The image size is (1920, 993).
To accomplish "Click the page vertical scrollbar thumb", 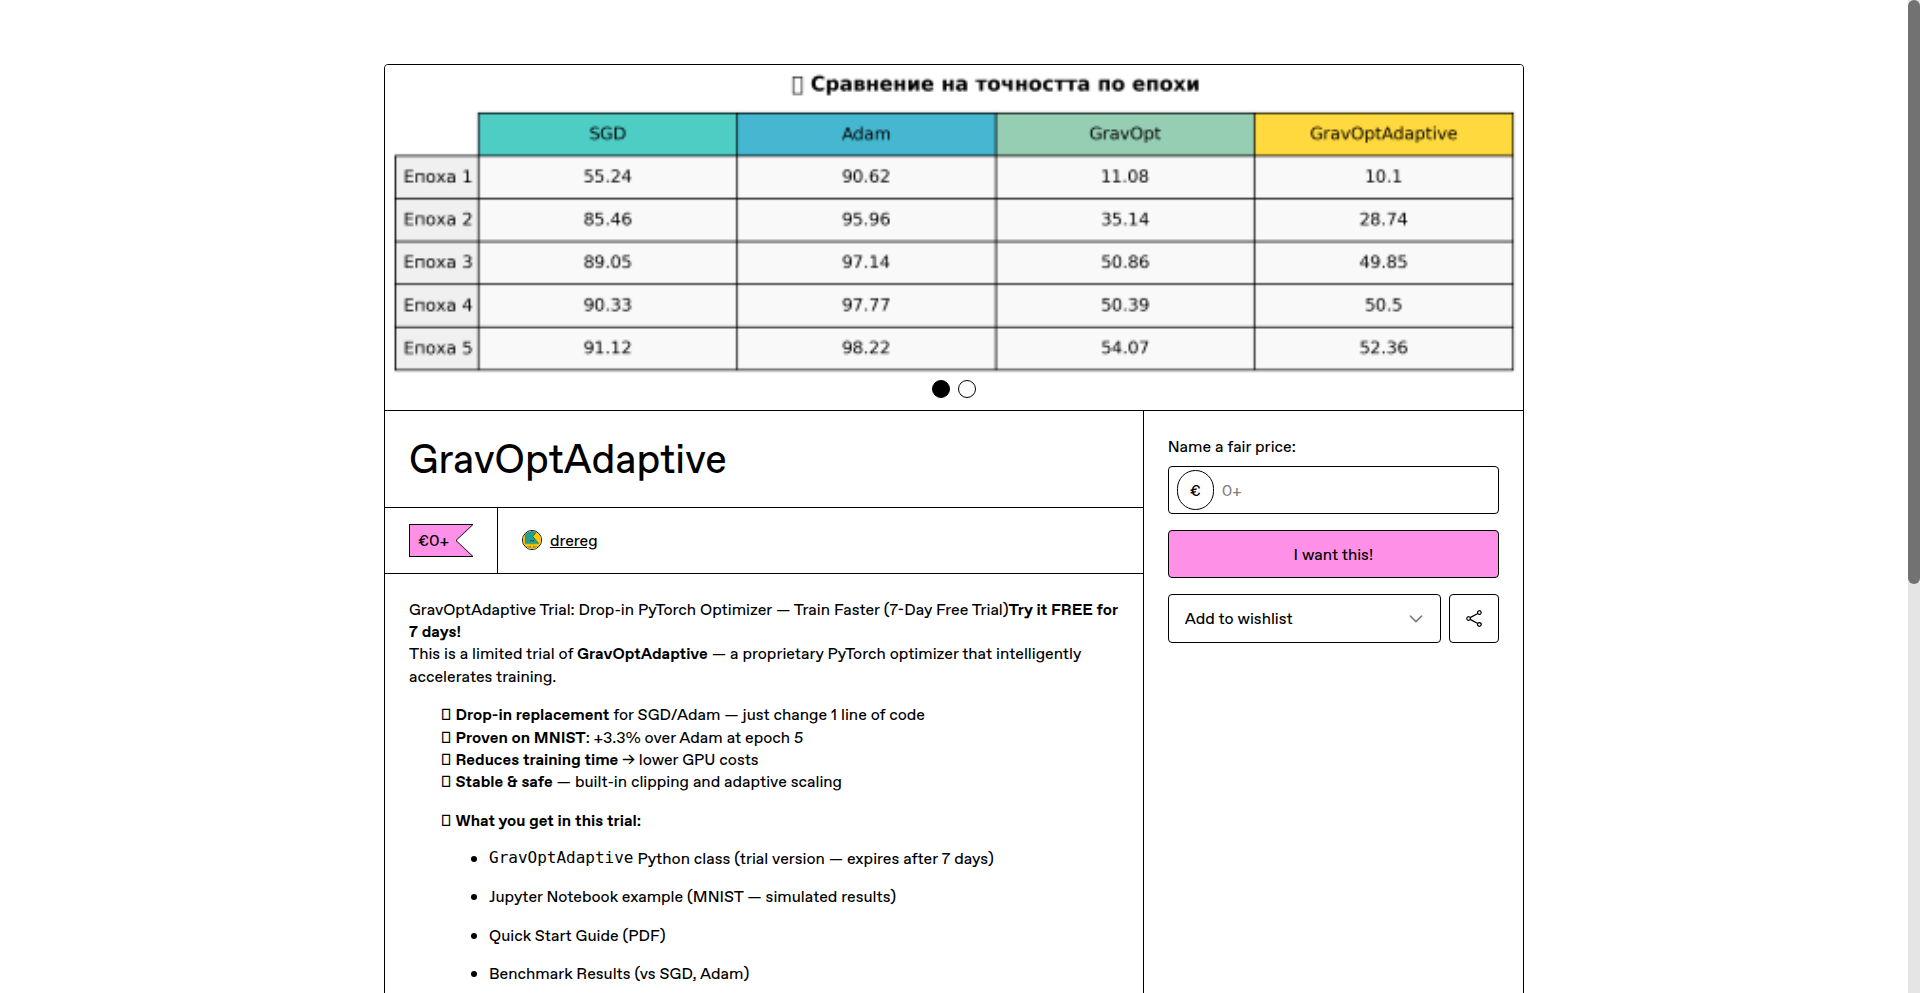I will 1913,292.
